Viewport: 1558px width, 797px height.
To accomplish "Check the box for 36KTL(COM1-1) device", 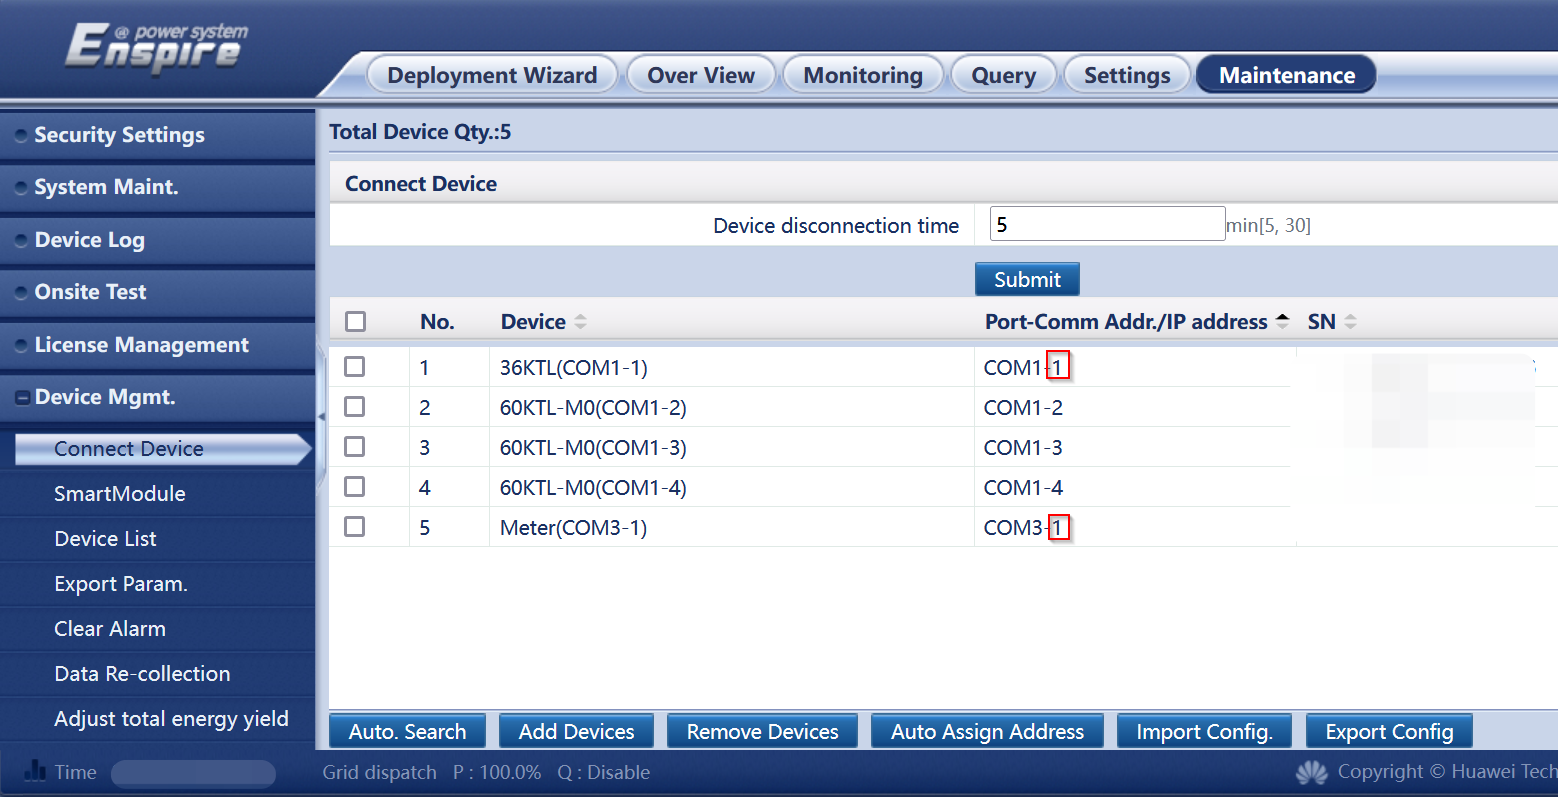I will [355, 367].
